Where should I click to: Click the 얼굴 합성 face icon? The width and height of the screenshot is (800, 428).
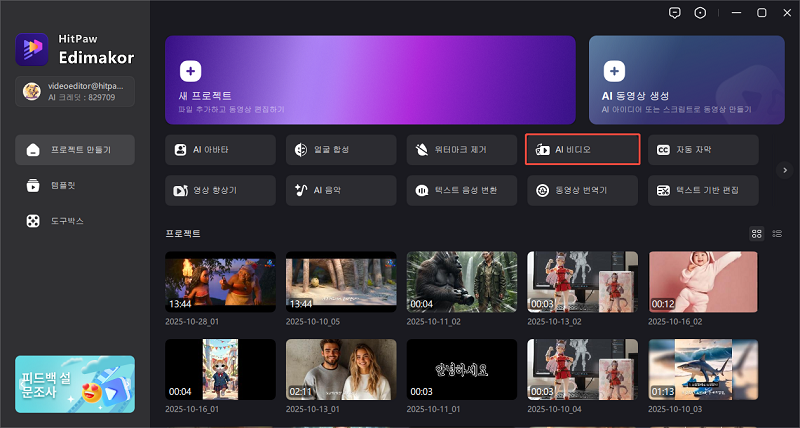click(301, 149)
